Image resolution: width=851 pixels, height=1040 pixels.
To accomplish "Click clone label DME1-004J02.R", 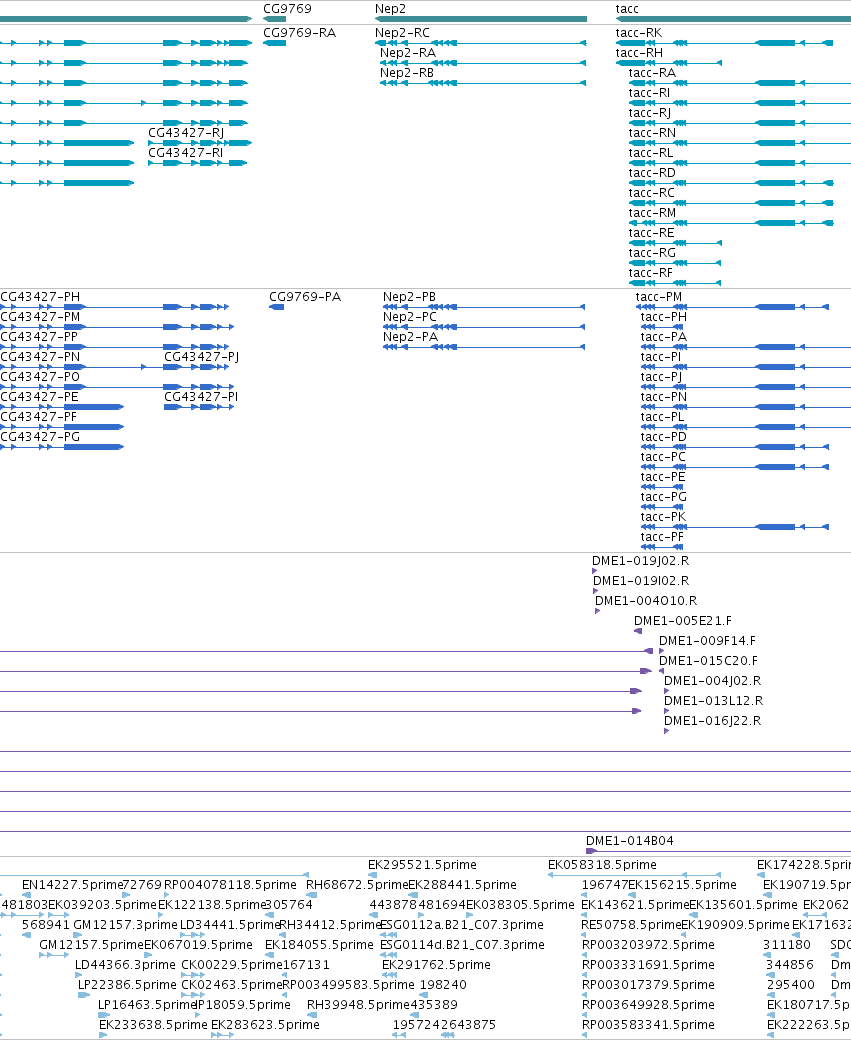I will click(x=712, y=680).
